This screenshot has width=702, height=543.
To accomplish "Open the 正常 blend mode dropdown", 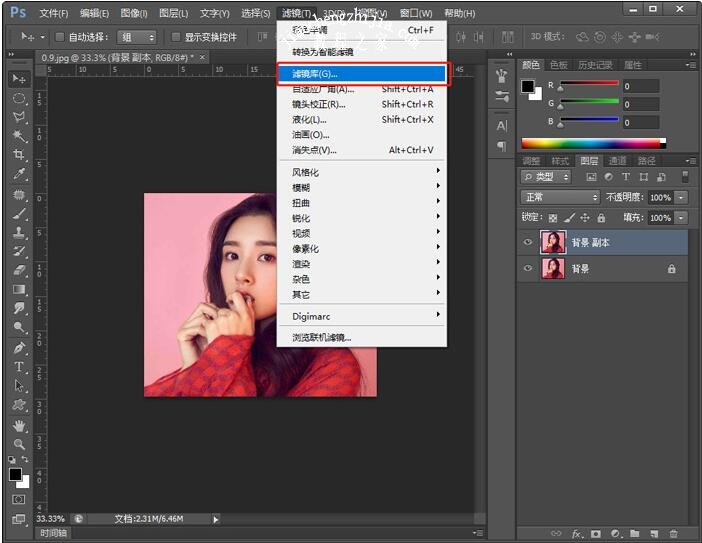I will click(x=560, y=198).
